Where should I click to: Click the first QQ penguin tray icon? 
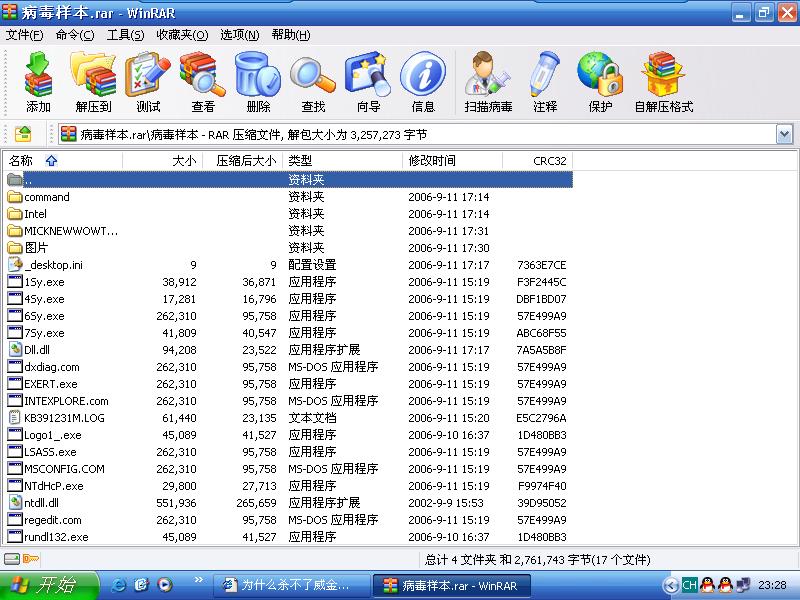click(x=708, y=585)
